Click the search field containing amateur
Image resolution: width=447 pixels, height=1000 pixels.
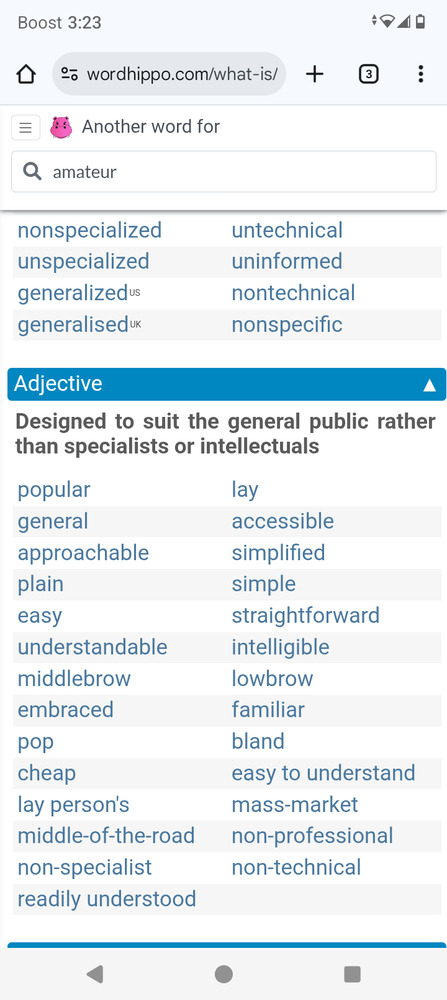click(224, 172)
